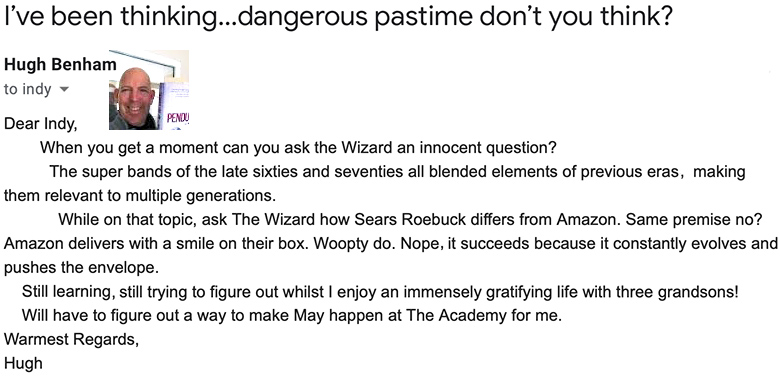Click the "Dear Indy," greeting
The image size is (780, 380).
click(41, 124)
